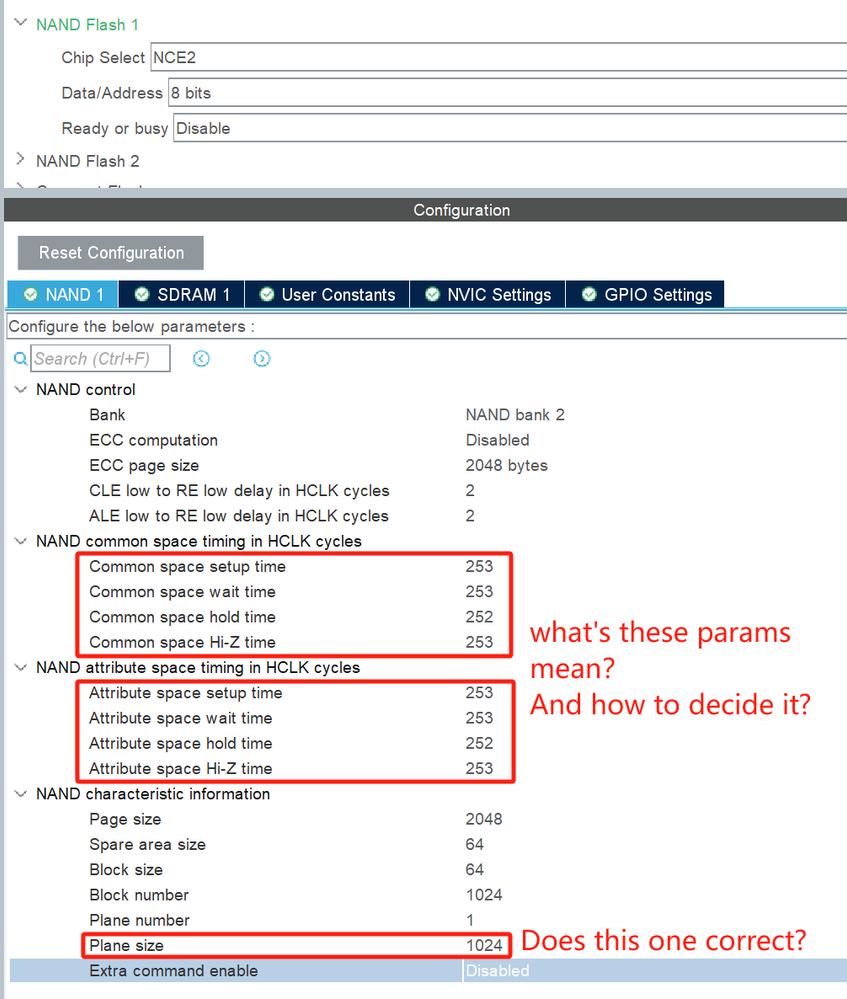Click the User Constants tab check icon
The height and width of the screenshot is (999, 847).
tap(267, 294)
